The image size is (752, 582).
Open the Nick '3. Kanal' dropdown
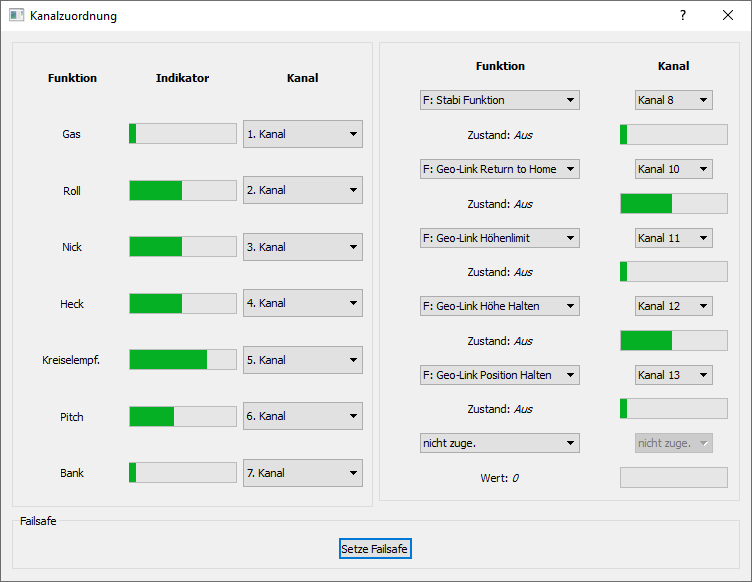[x=302, y=247]
